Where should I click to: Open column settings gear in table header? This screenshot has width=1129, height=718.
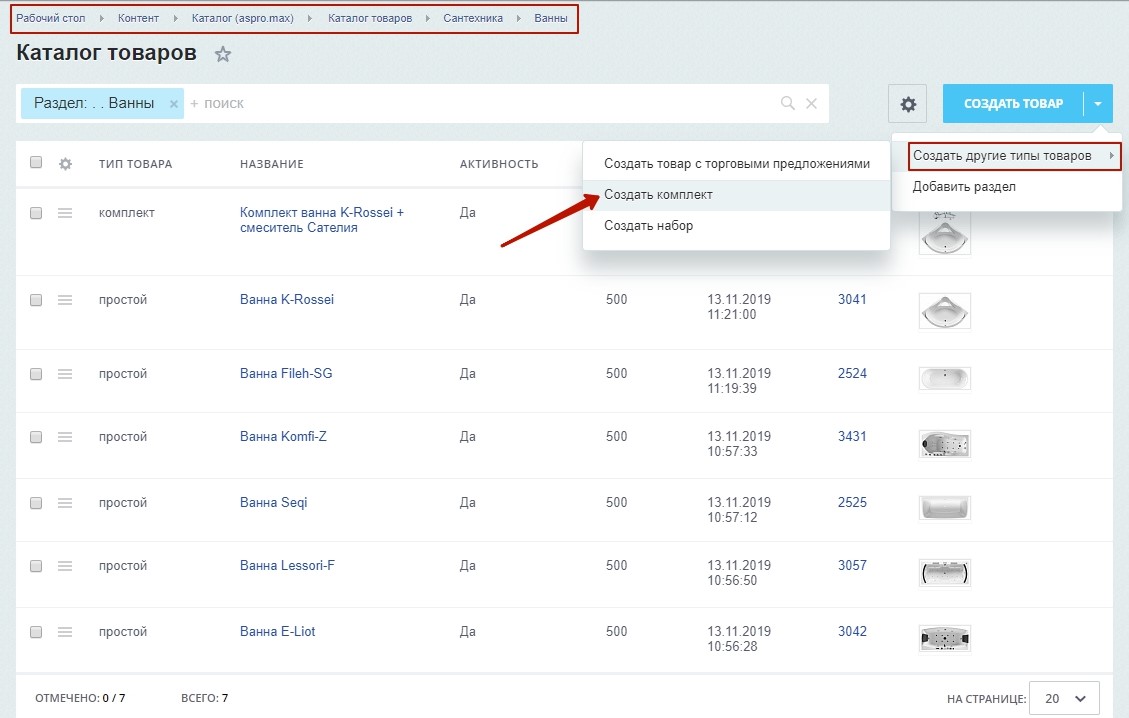point(66,164)
